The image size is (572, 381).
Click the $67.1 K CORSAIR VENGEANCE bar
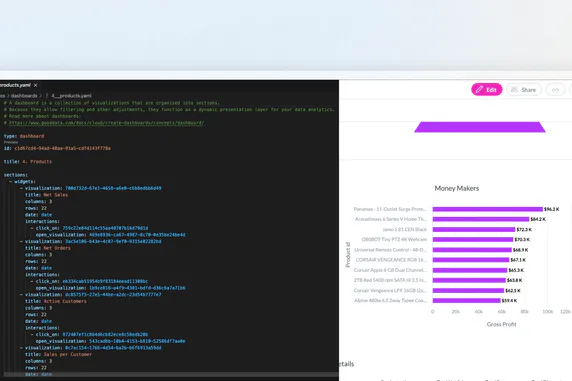click(x=471, y=260)
